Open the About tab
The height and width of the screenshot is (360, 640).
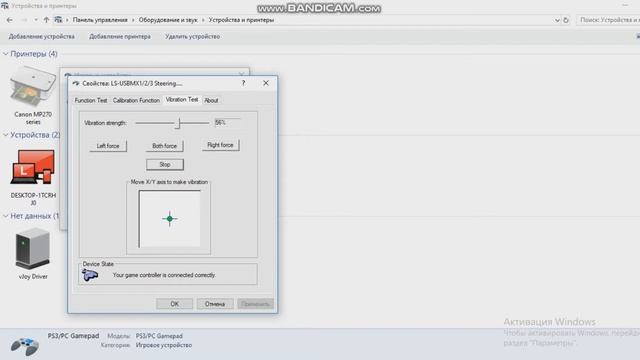pos(211,100)
